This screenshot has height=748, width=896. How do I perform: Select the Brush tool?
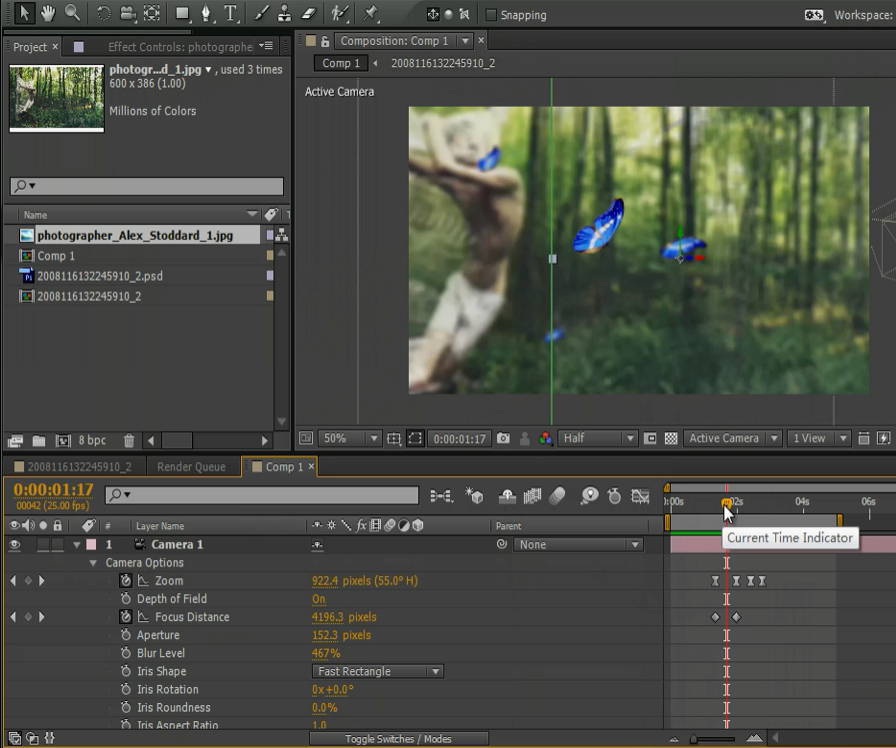261,13
